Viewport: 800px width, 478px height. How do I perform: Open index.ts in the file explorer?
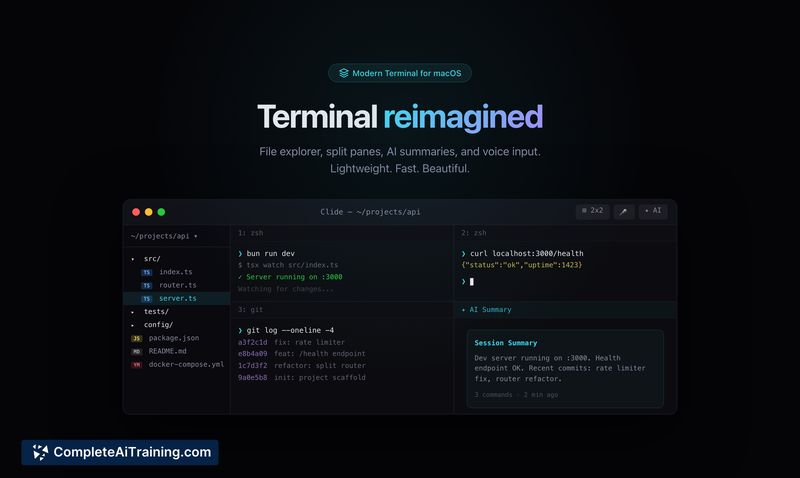[x=176, y=272]
